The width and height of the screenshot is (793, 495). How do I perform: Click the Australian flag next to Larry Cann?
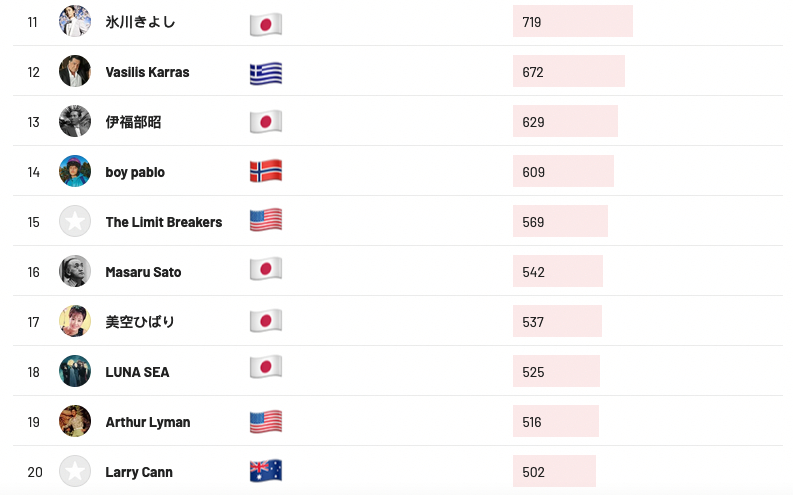pos(266,472)
